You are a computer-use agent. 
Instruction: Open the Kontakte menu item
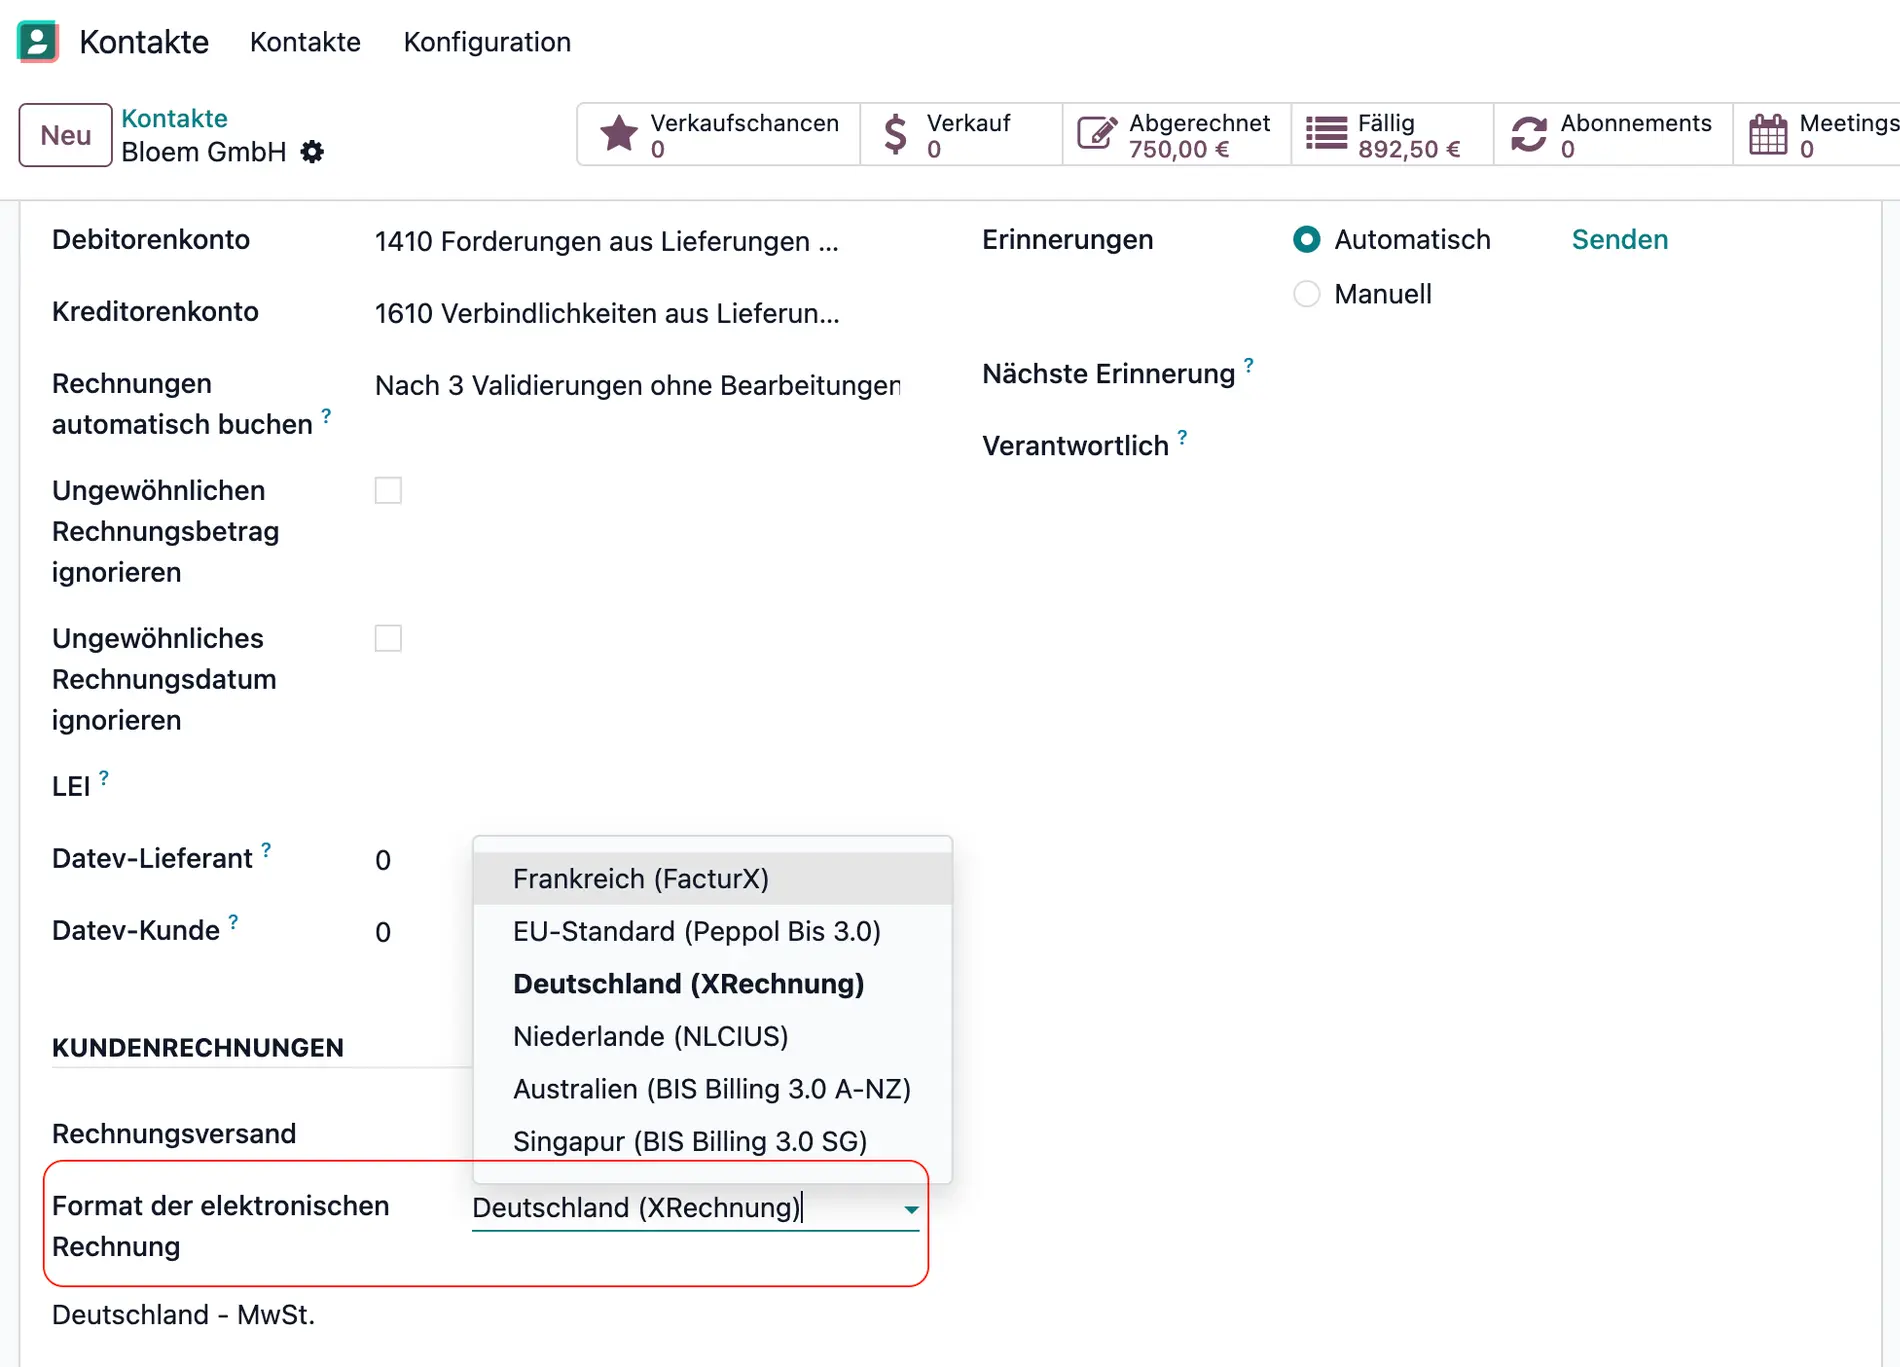[305, 42]
